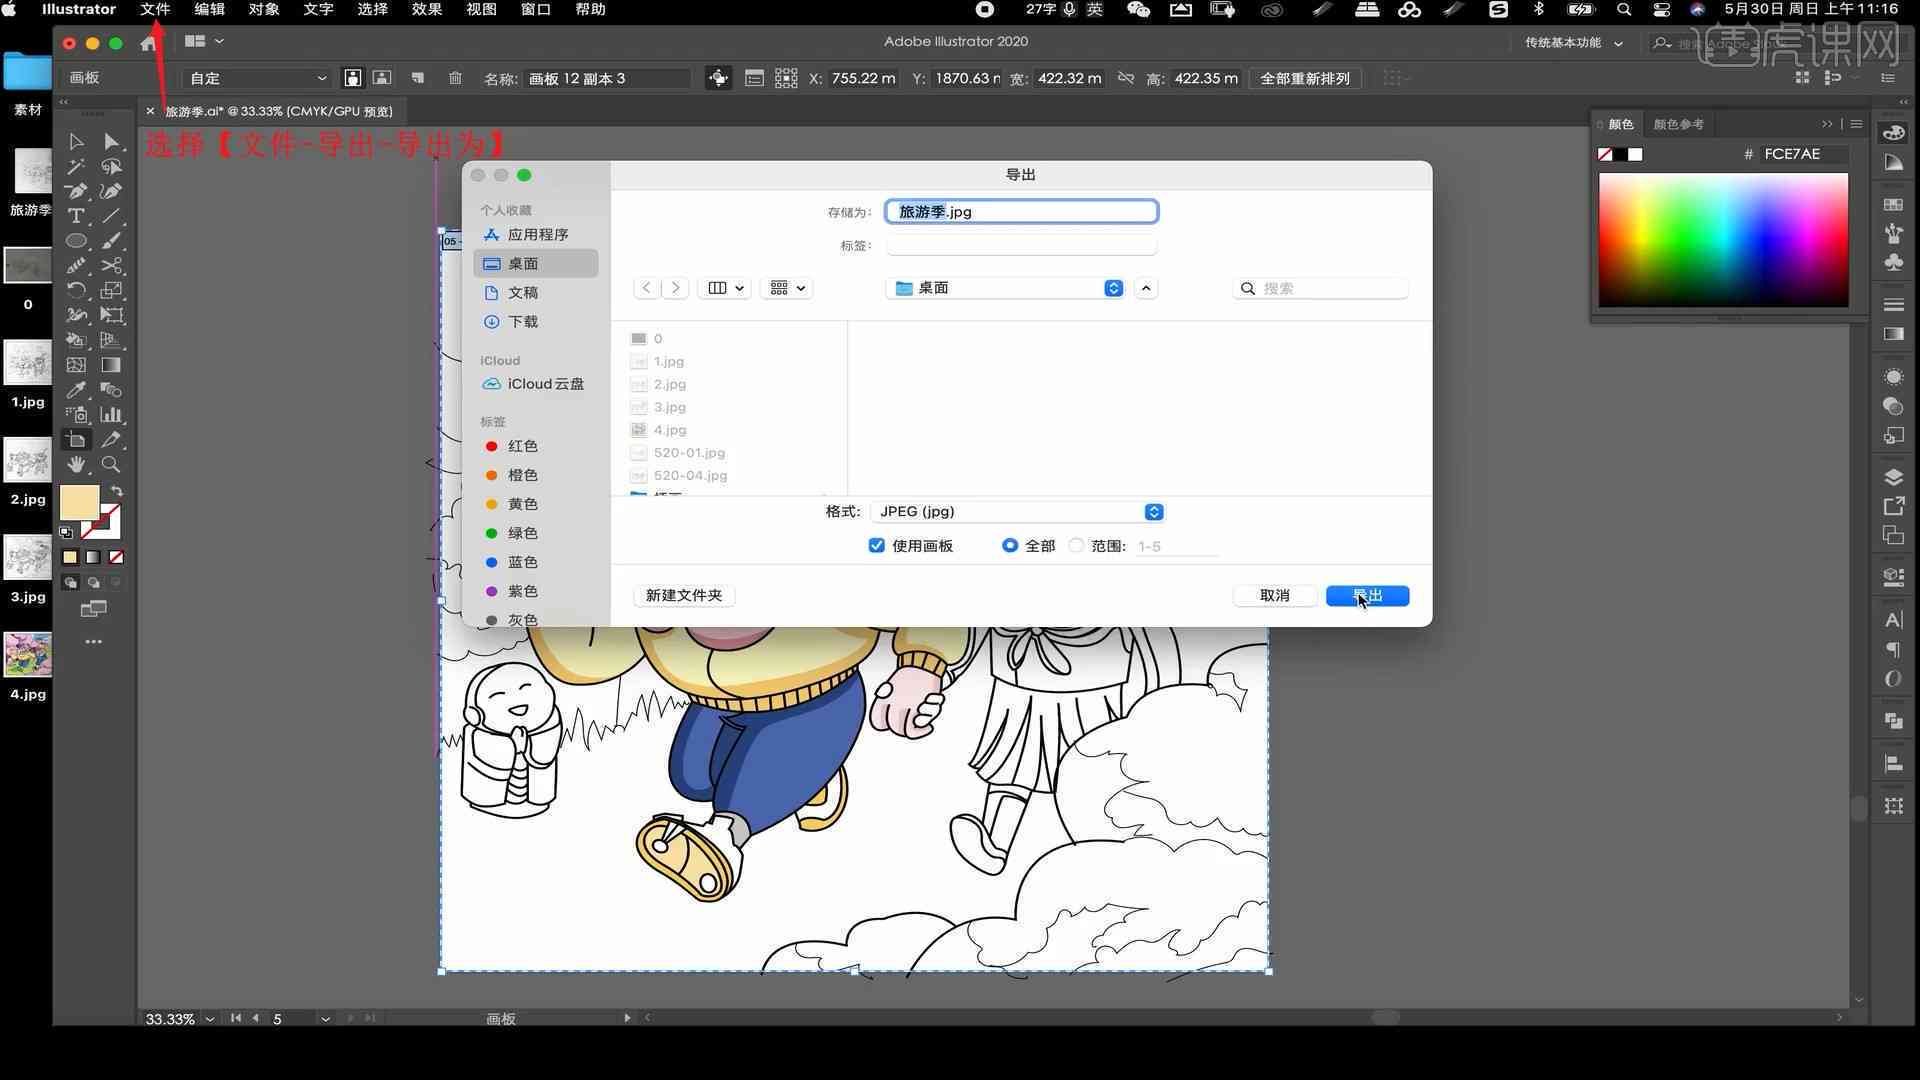Open the artboard number dropdown
Screen dimensions: 1920x1080
(325, 1019)
